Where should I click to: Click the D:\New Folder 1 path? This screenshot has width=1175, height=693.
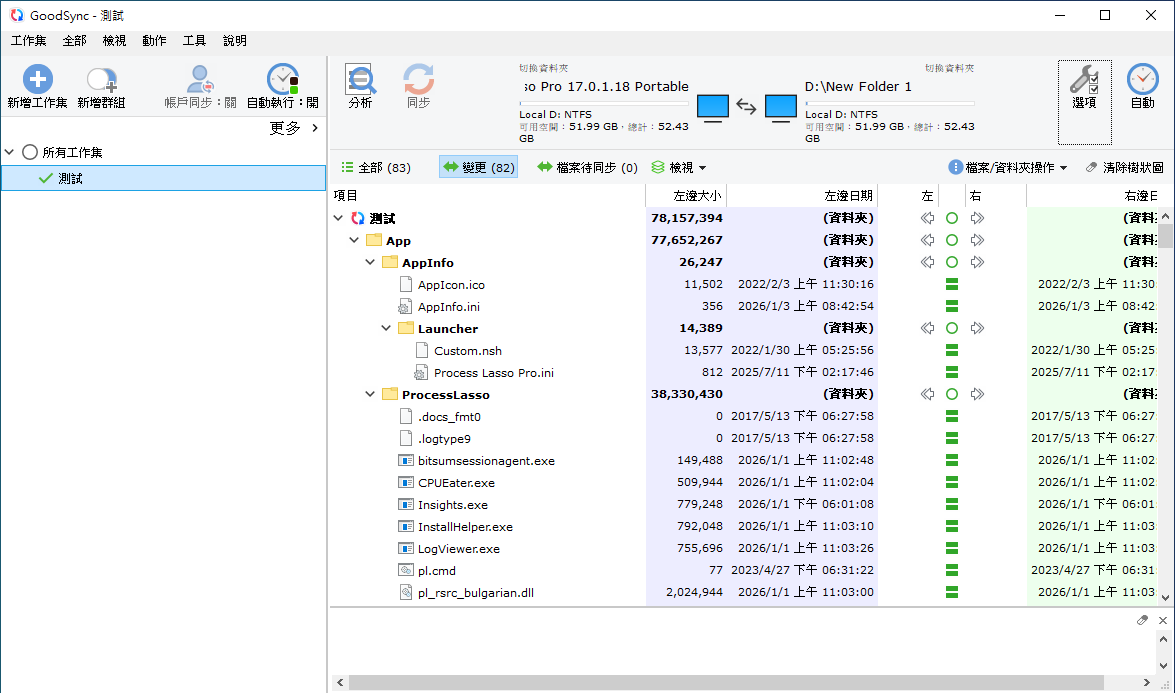(x=858, y=87)
